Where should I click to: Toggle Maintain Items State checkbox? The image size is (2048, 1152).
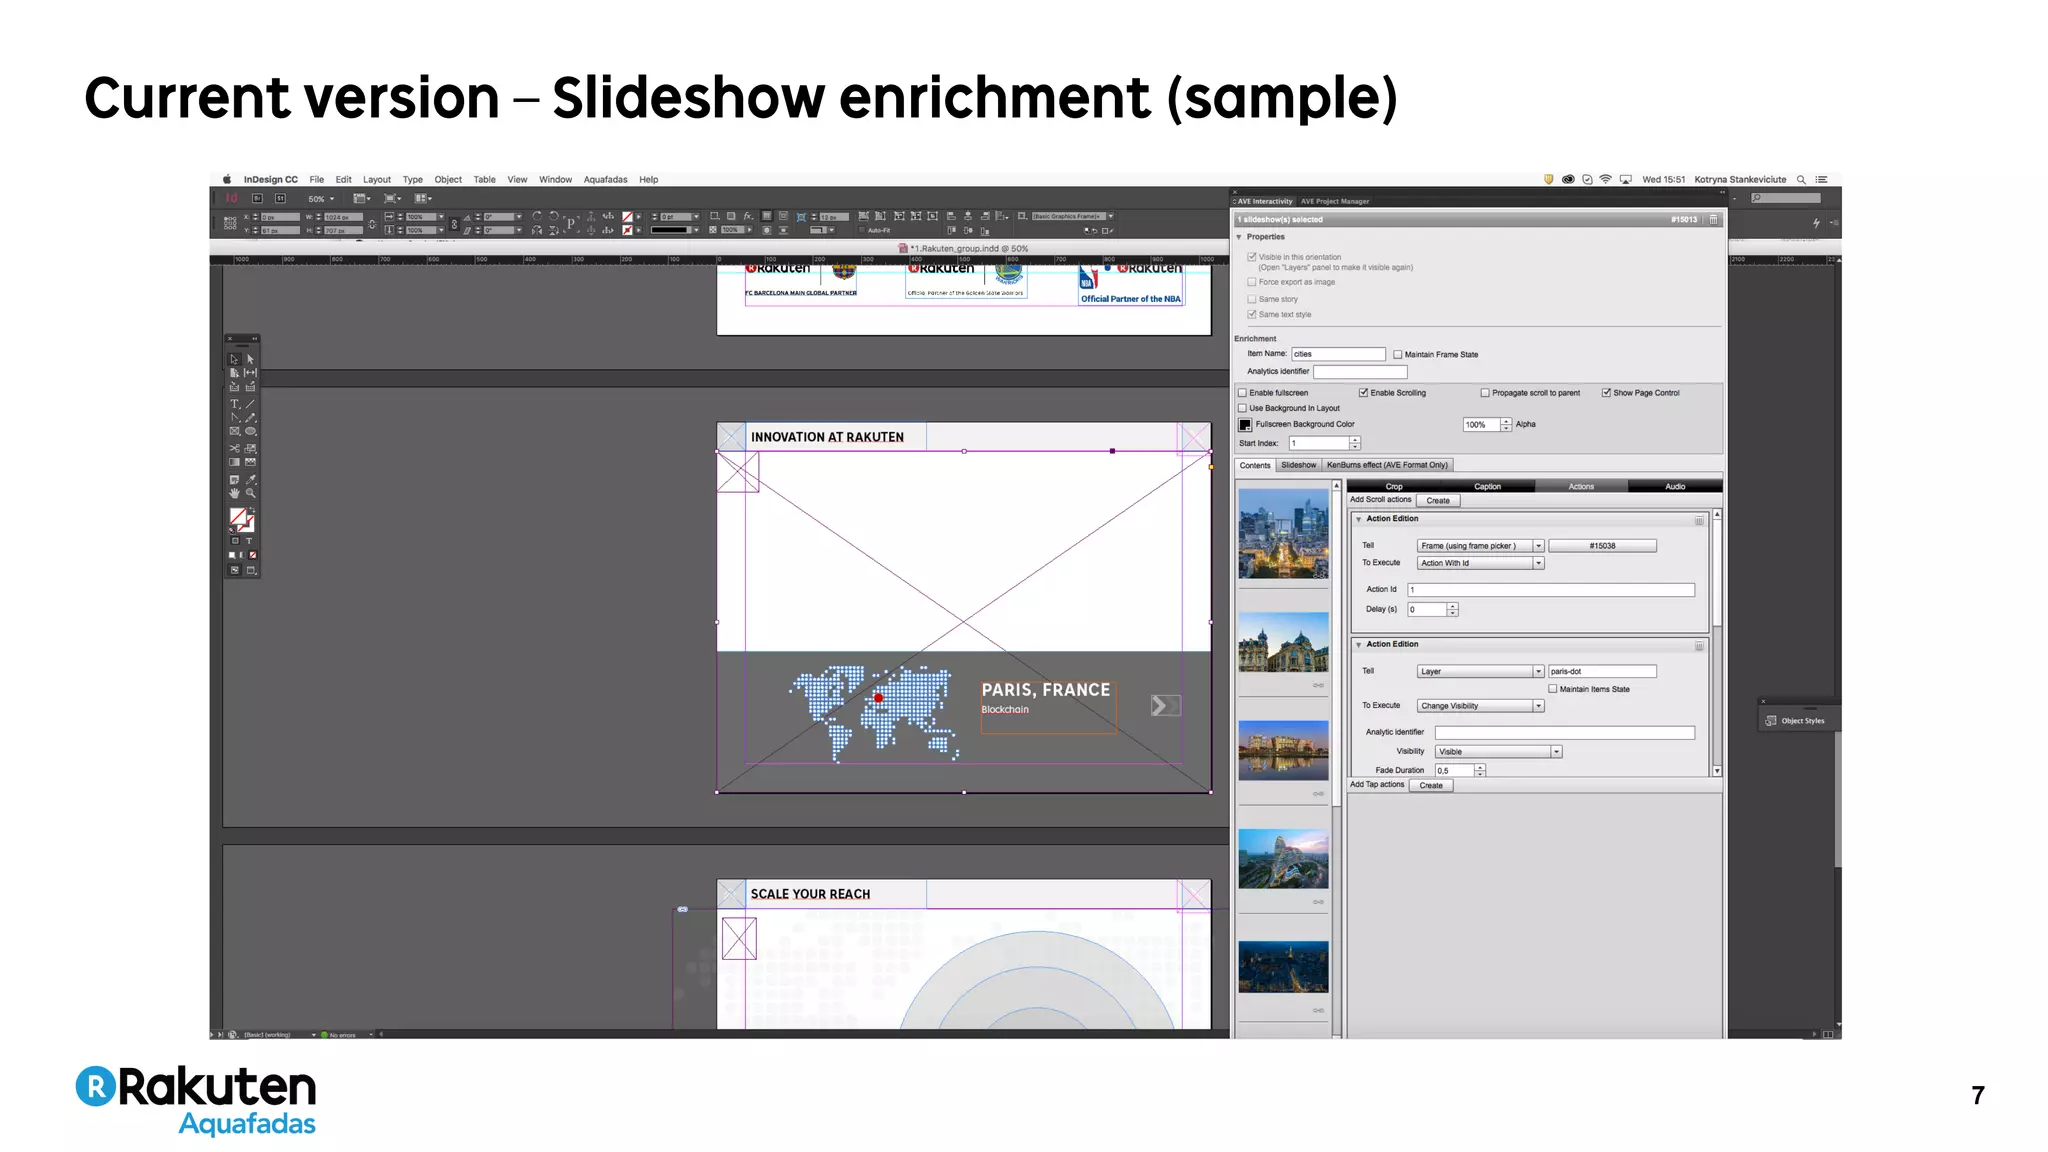click(x=1553, y=689)
